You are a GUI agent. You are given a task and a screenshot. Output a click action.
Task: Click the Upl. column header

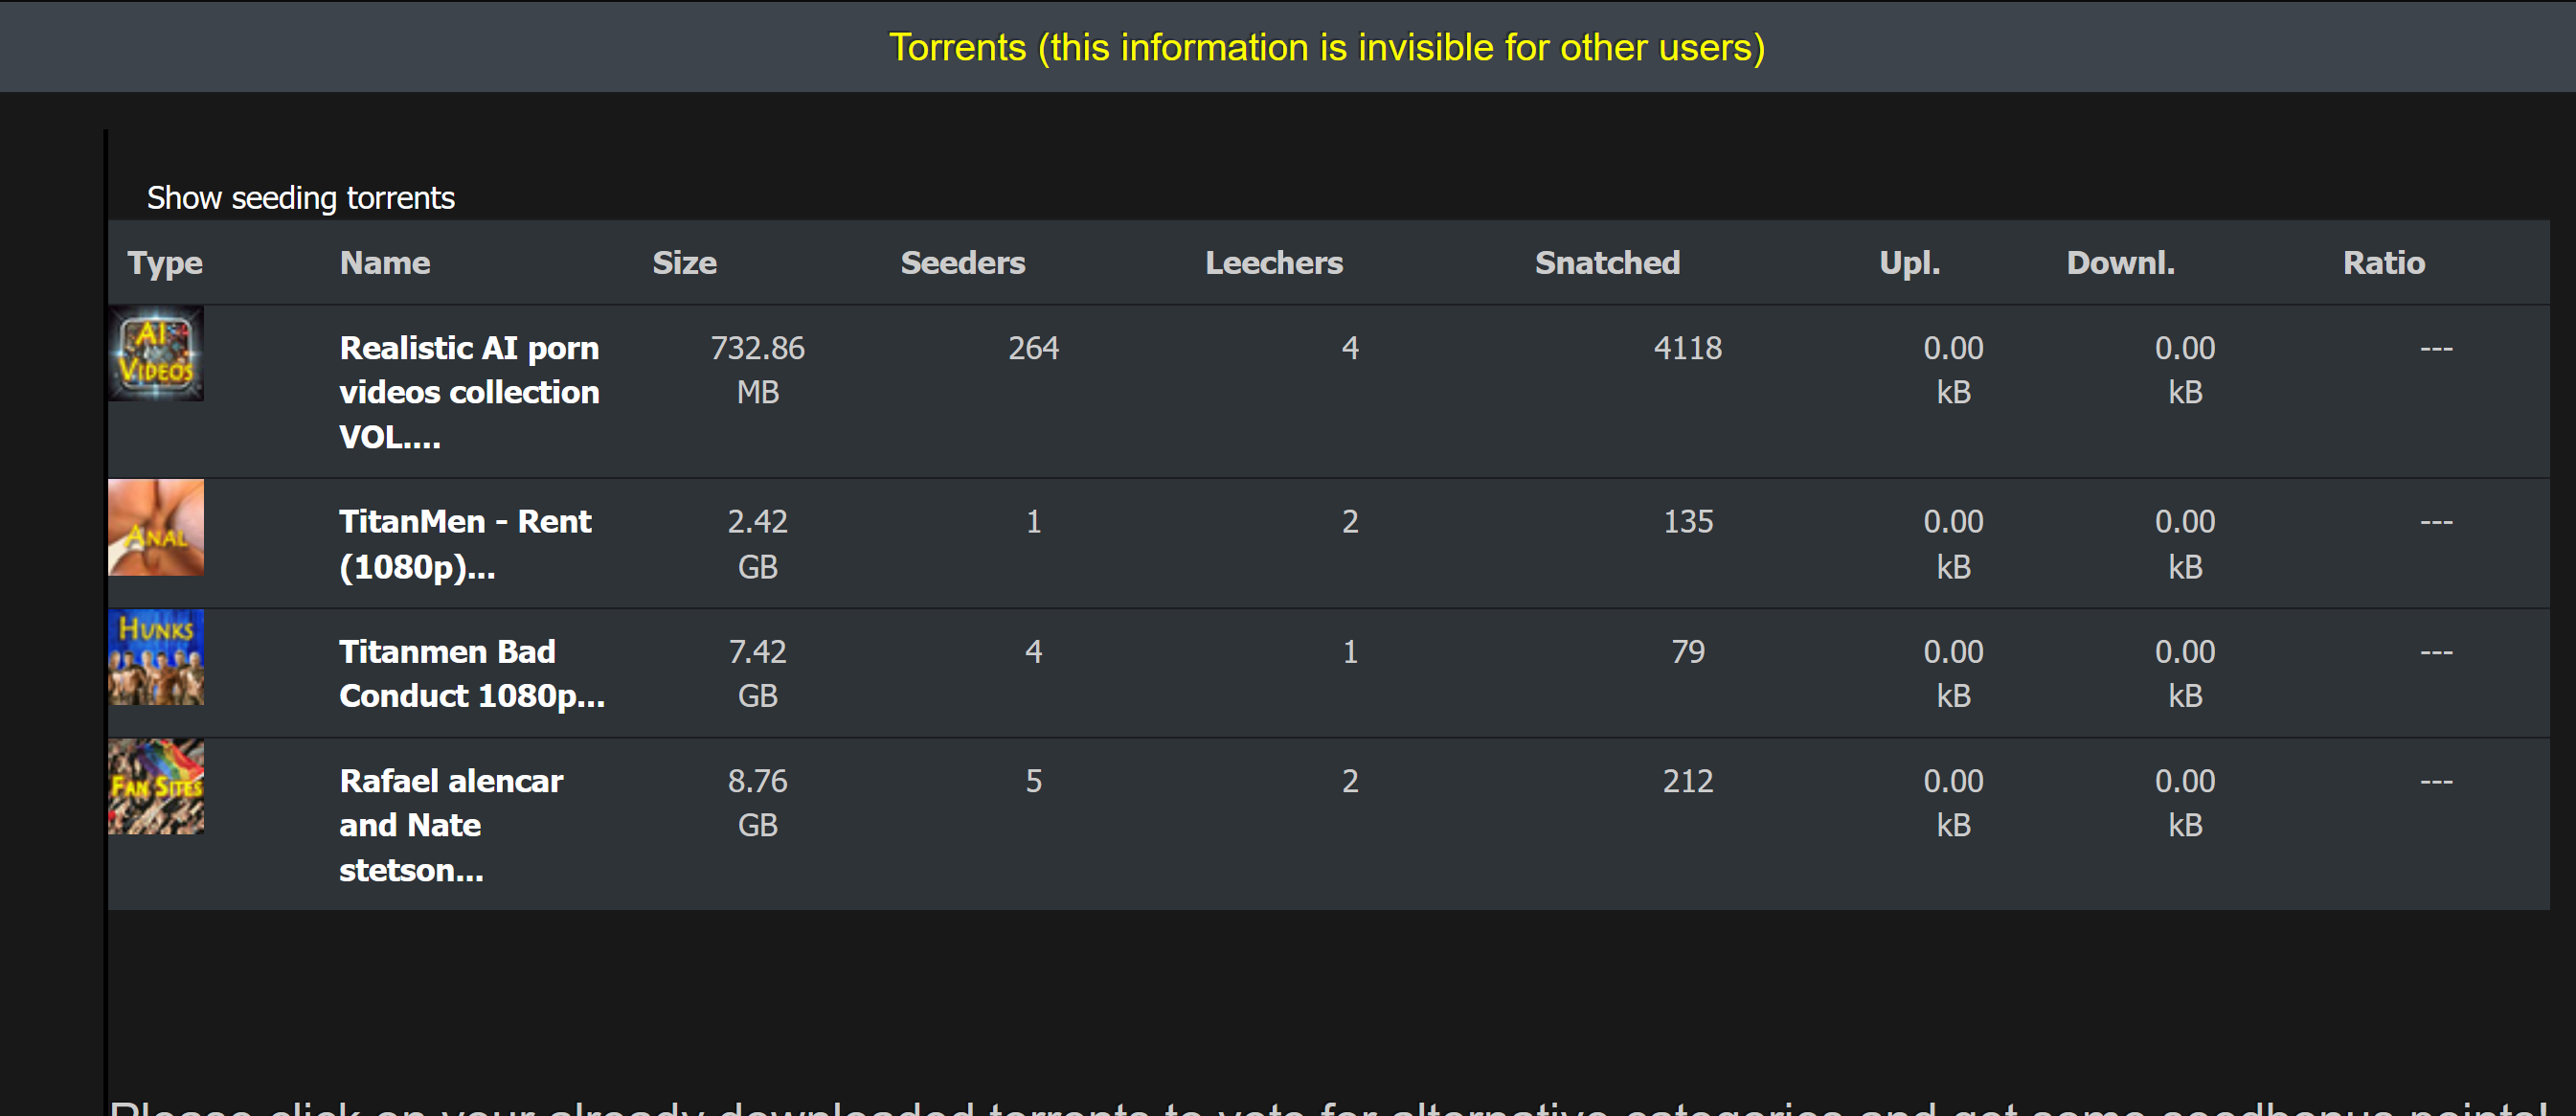1909,263
